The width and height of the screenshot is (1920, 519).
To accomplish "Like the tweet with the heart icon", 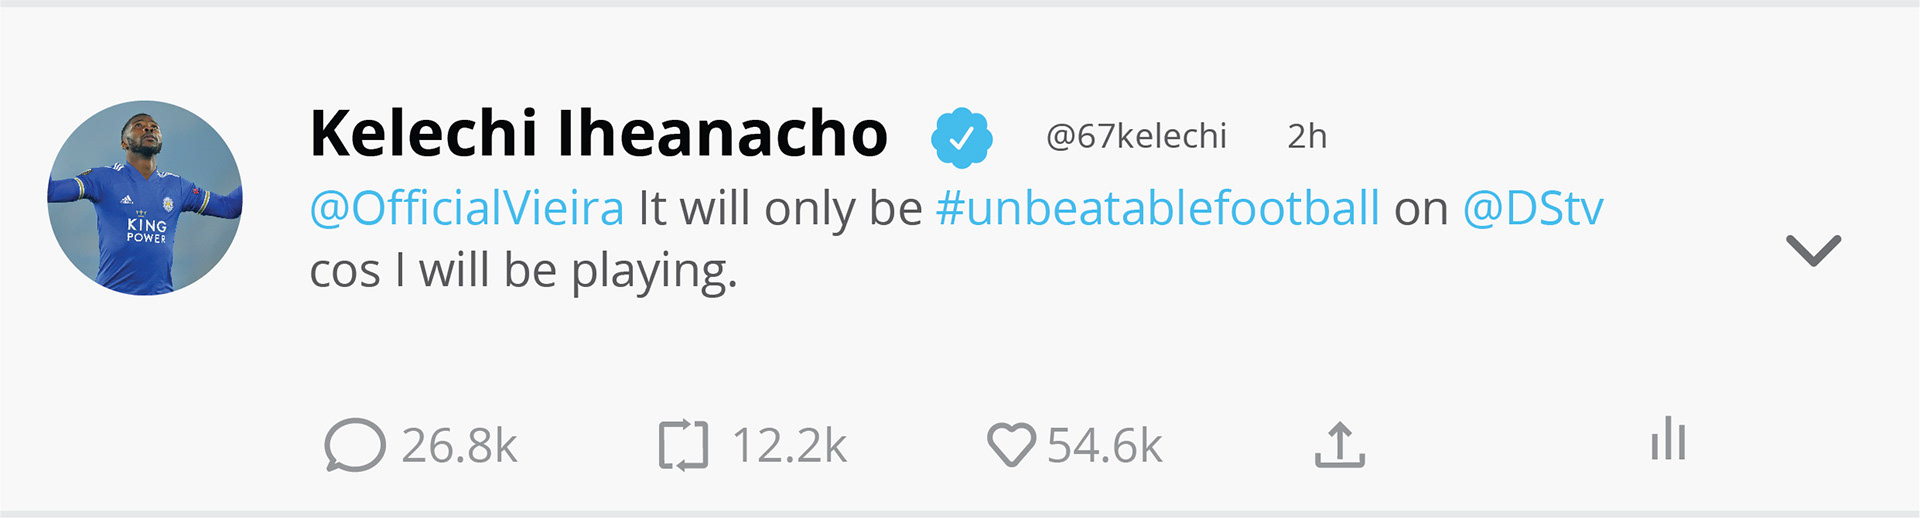I will [x=1011, y=445].
